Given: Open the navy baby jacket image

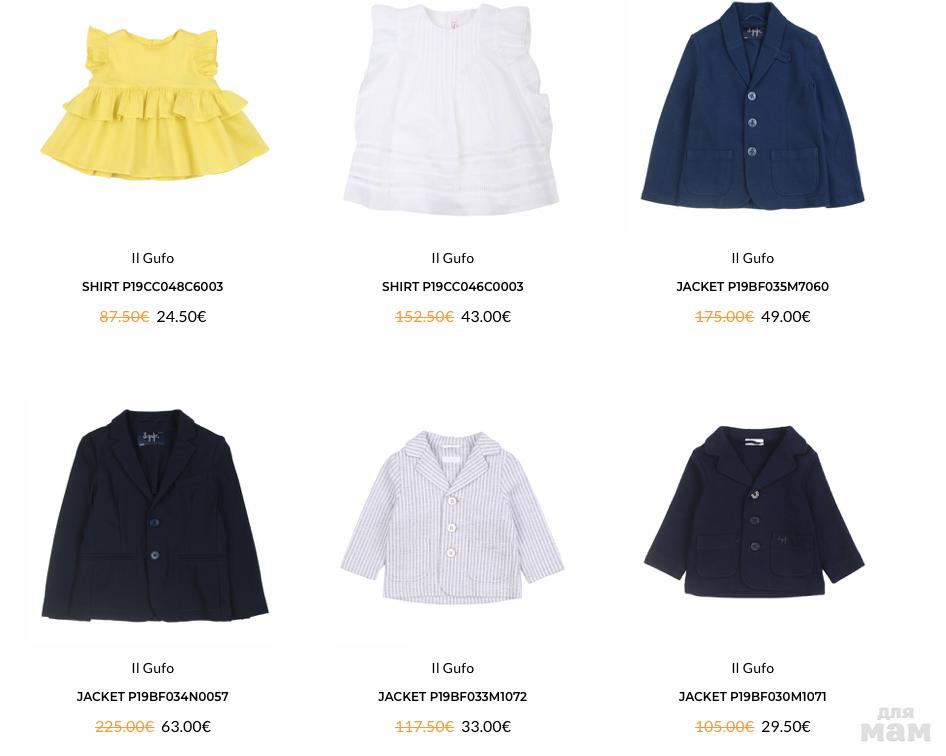Looking at the screenshot, I should (754, 512).
